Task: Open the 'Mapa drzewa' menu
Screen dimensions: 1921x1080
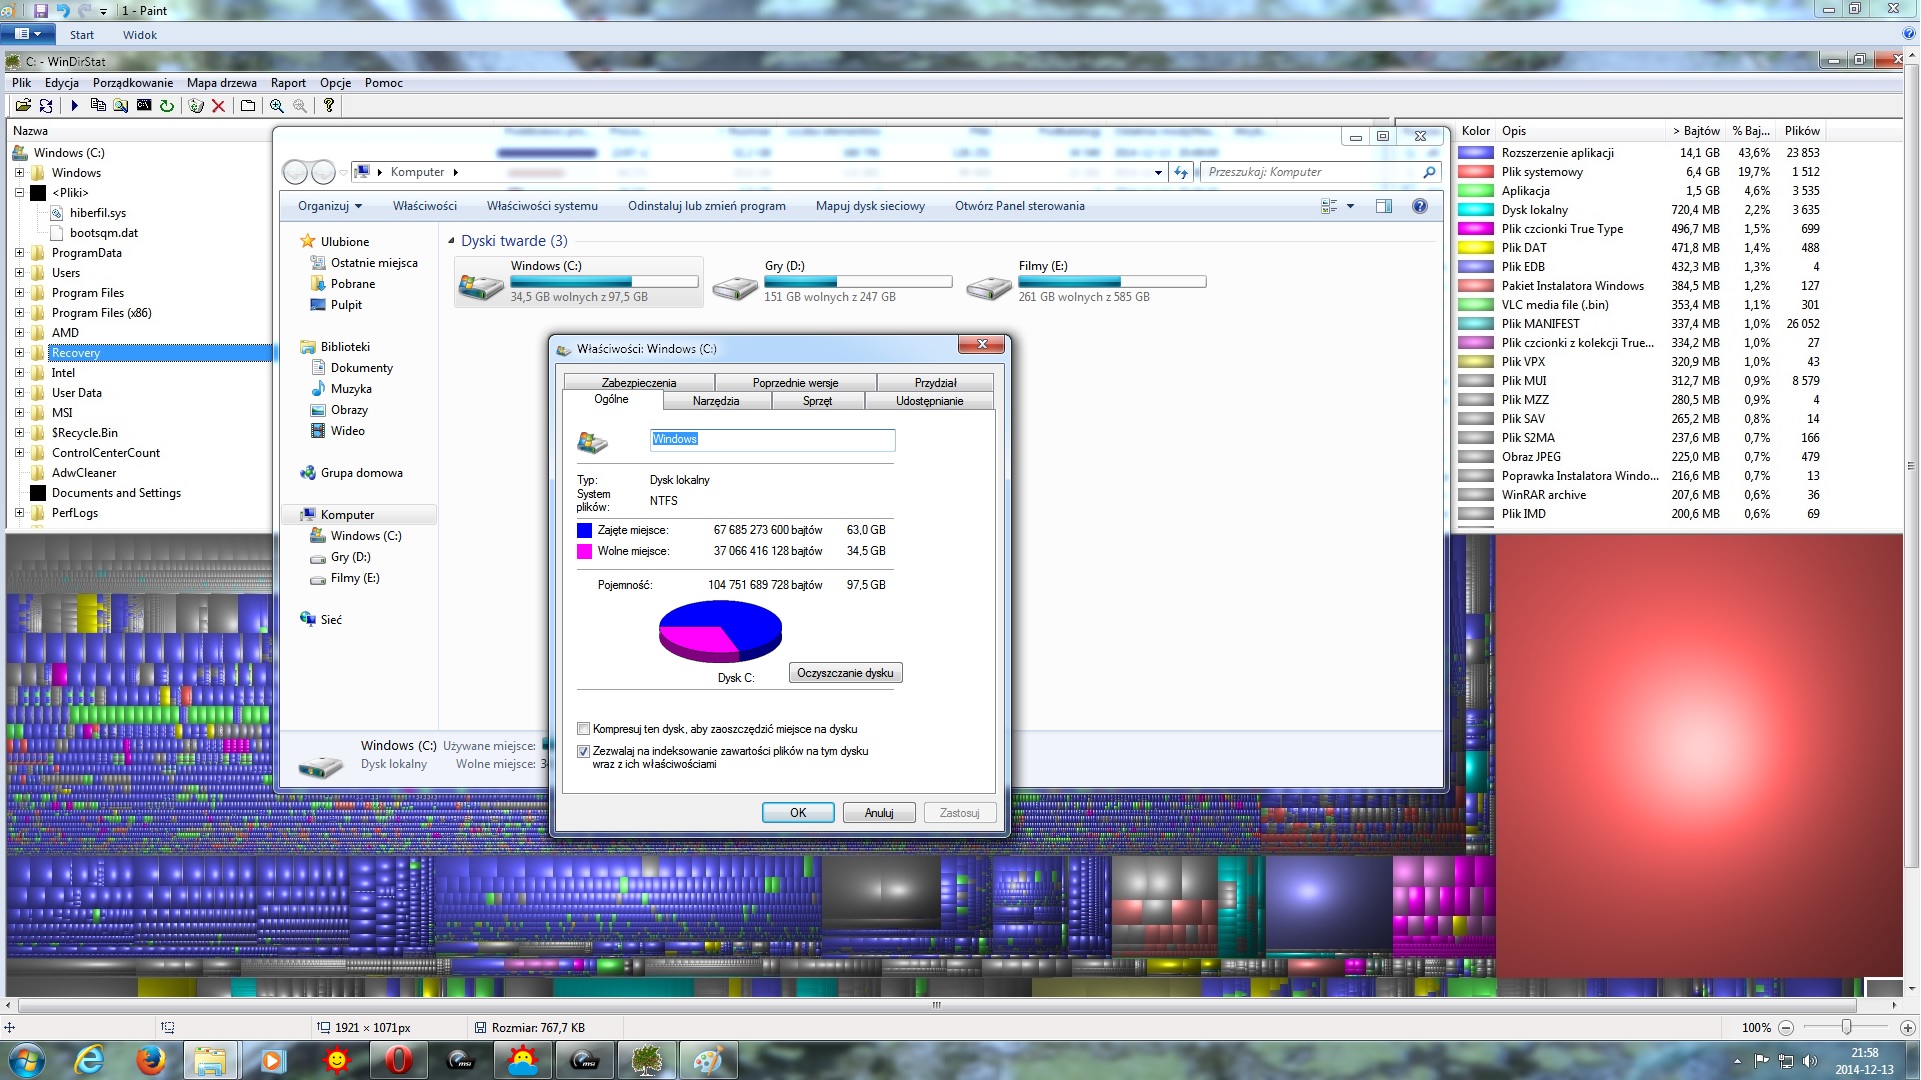Action: point(222,83)
